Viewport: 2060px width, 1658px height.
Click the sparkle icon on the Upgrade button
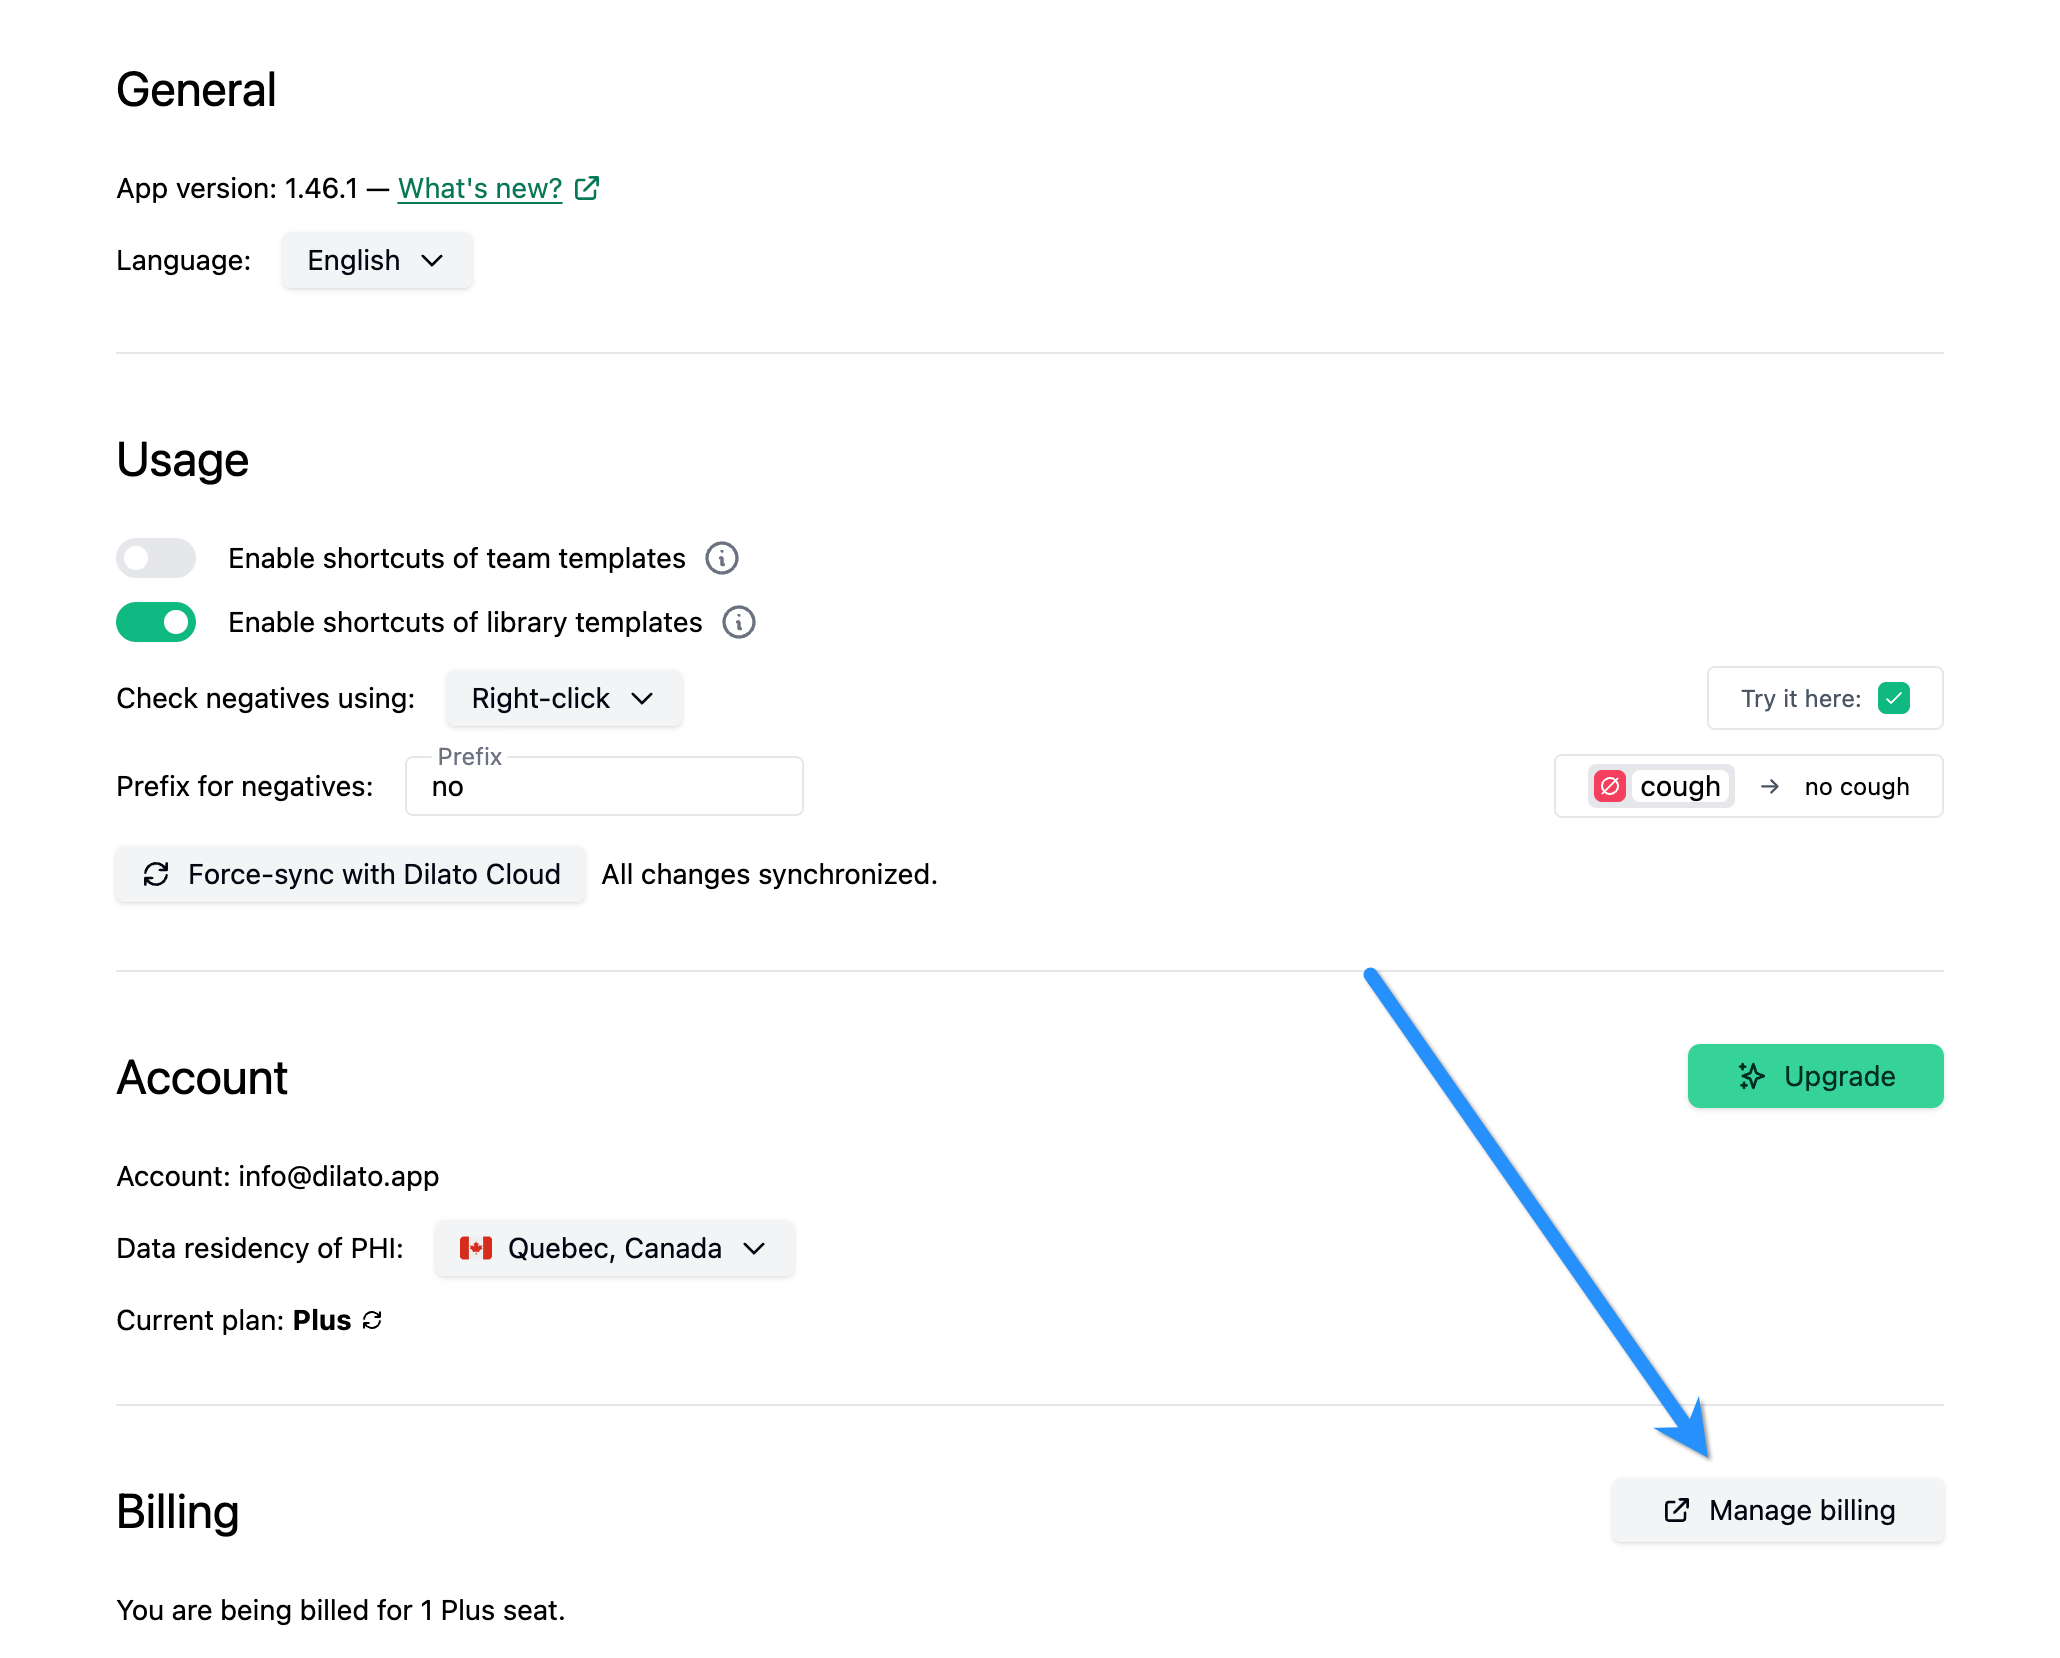tap(1751, 1076)
